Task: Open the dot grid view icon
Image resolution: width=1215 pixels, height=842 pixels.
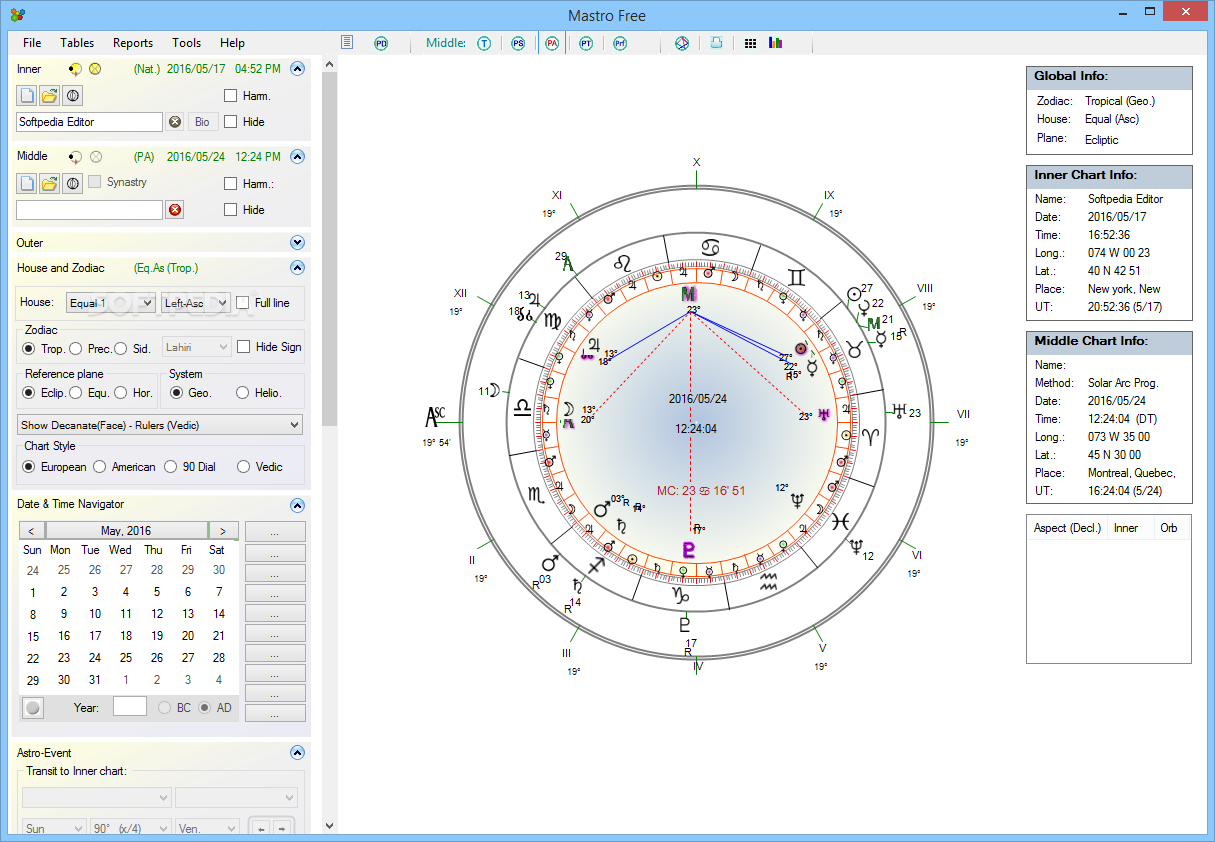Action: tap(750, 43)
